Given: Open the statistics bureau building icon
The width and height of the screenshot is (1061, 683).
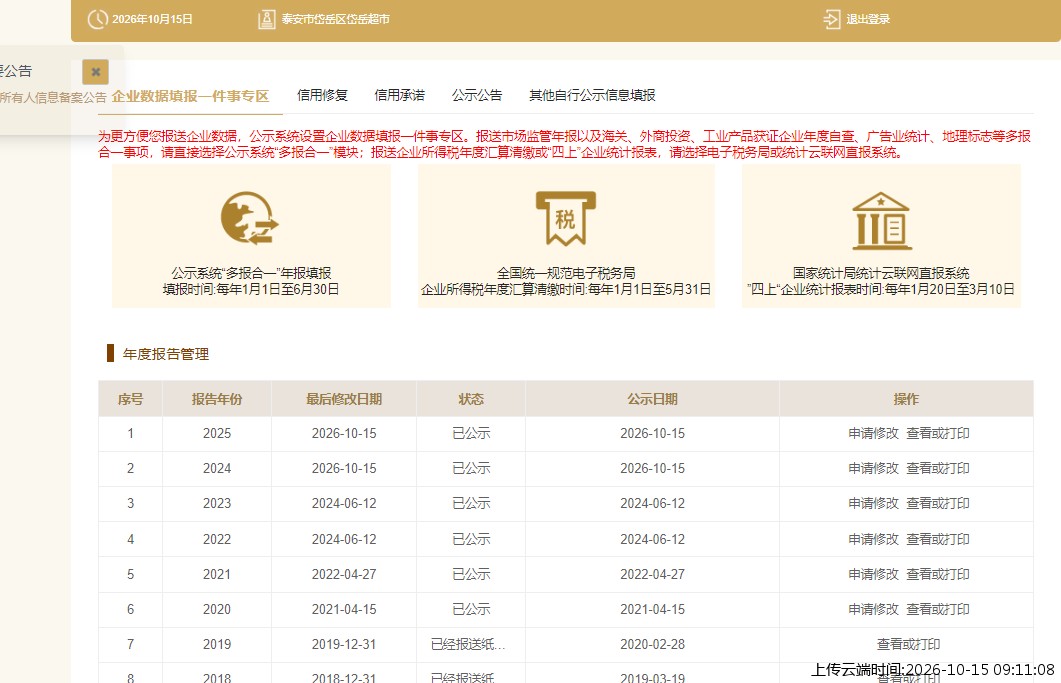Looking at the screenshot, I should [881, 221].
